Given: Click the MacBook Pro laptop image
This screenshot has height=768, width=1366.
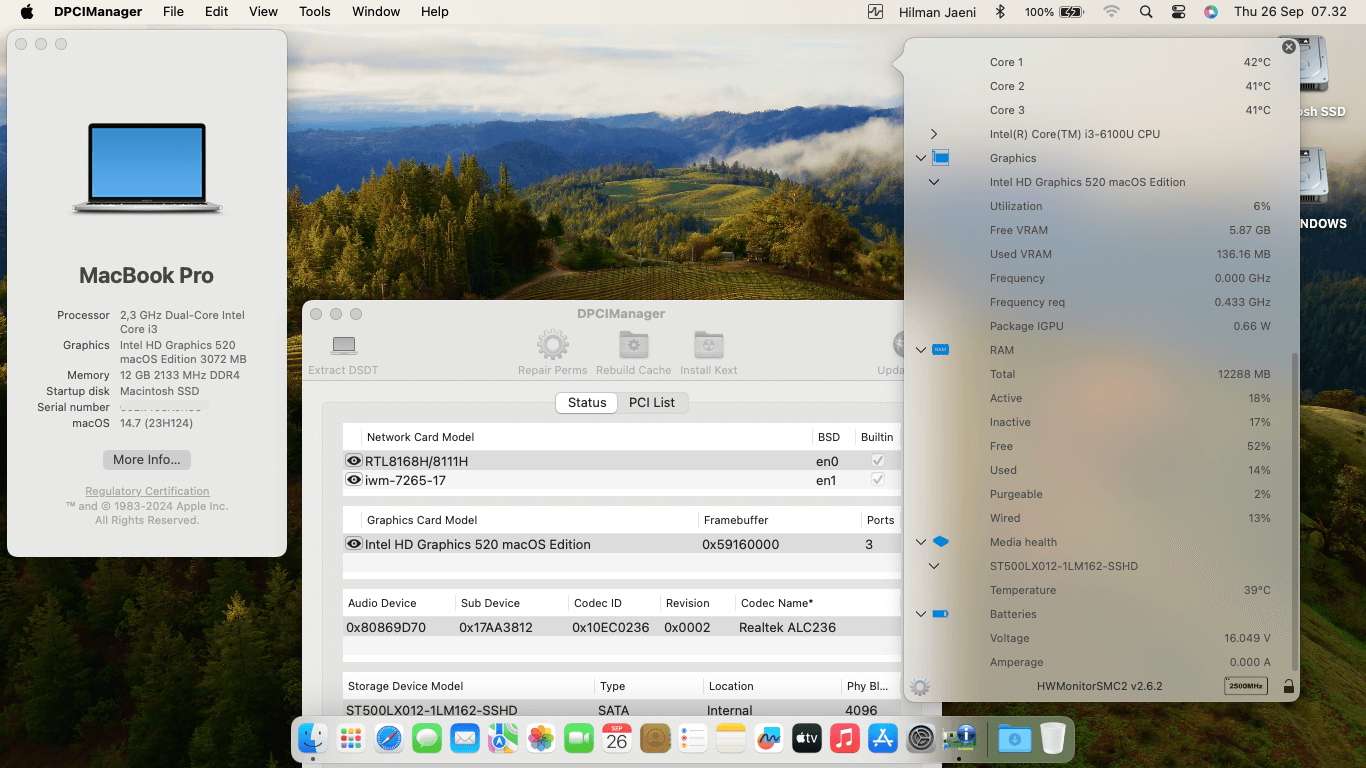Looking at the screenshot, I should click(x=147, y=168).
